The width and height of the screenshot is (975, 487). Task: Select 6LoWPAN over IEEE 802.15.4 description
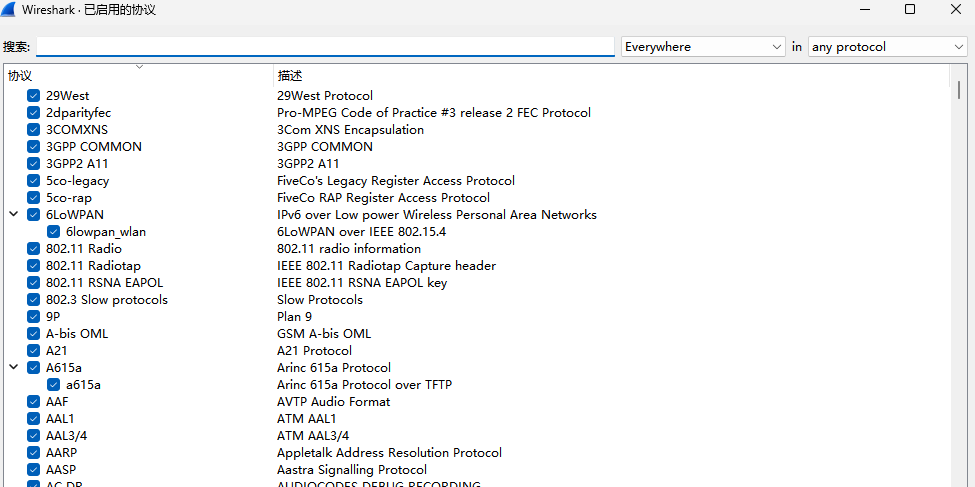pos(361,232)
